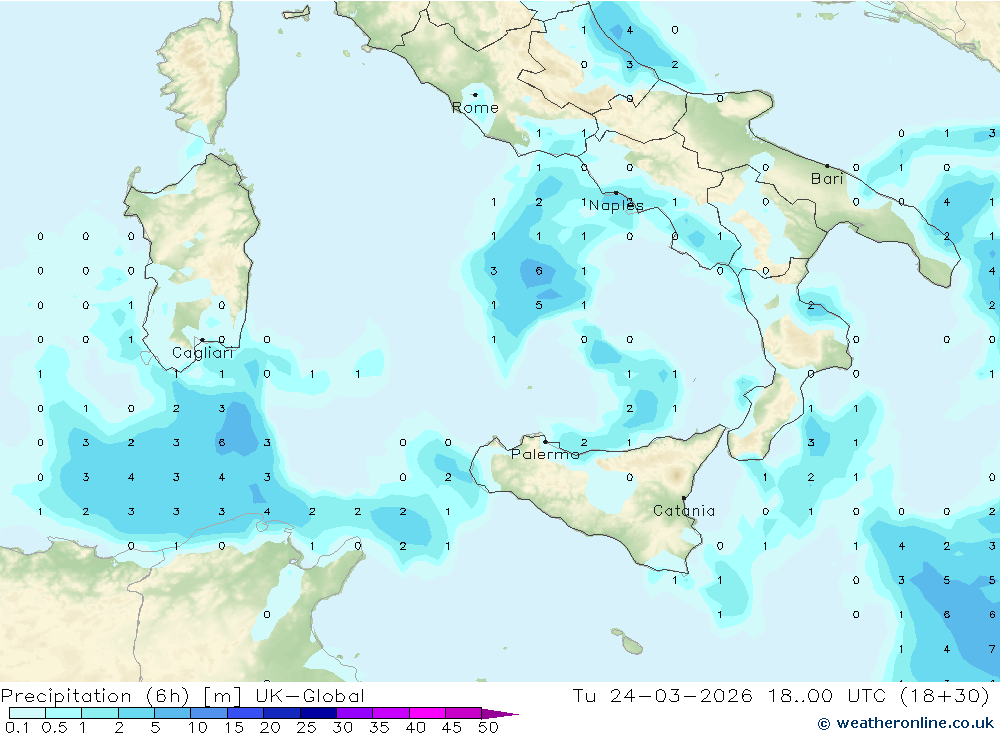The height and width of the screenshot is (733, 1000).
Task: Click the Rome city label
Action: pos(475,108)
